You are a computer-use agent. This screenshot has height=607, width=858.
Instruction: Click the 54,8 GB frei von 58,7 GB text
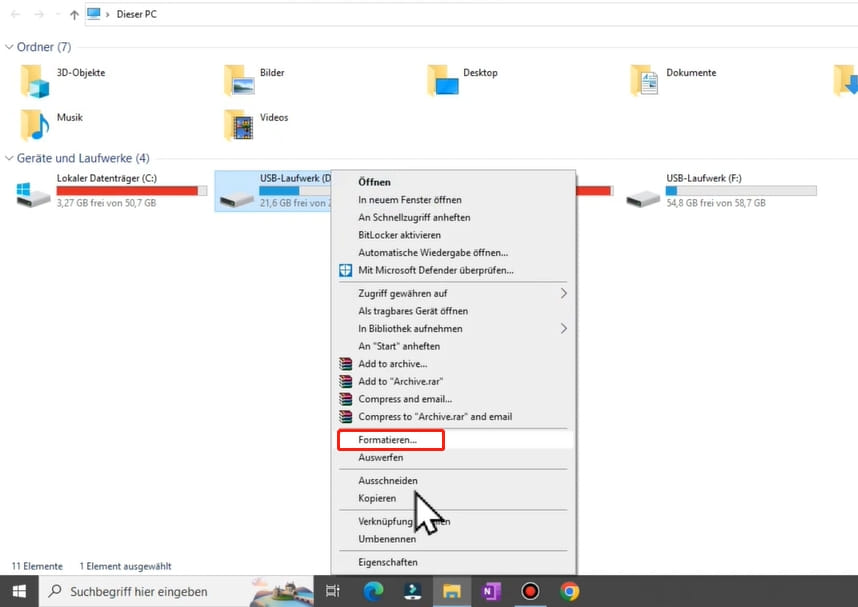tap(716, 203)
